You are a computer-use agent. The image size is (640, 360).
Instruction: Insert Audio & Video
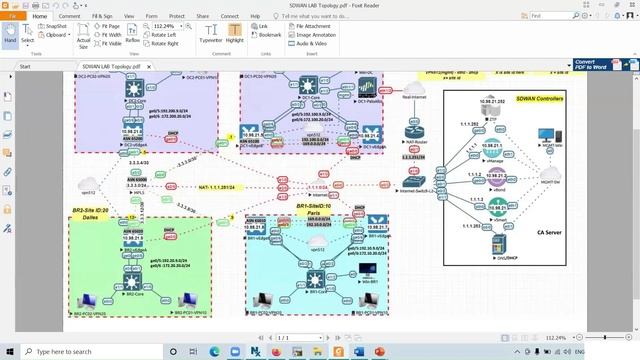tap(307, 44)
